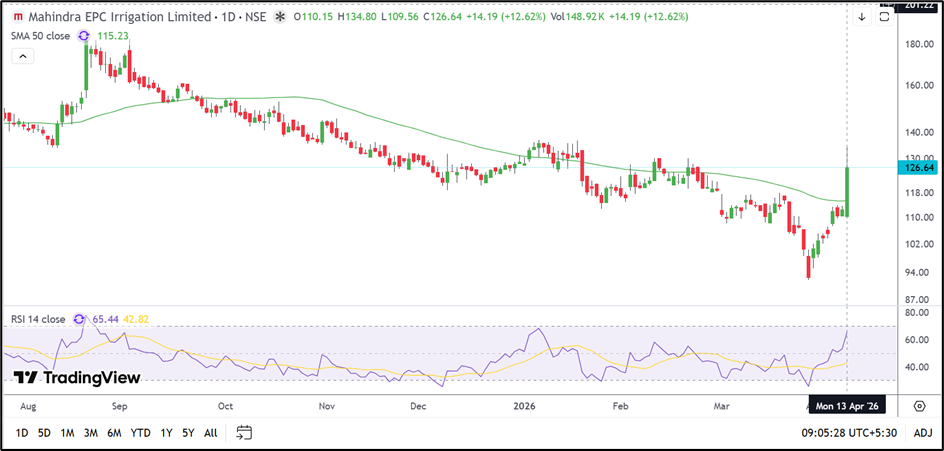Viewport: 944px width, 451px height.
Task: Open the timezone menu showing UTC+5:30
Action: pyautogui.click(x=849, y=433)
